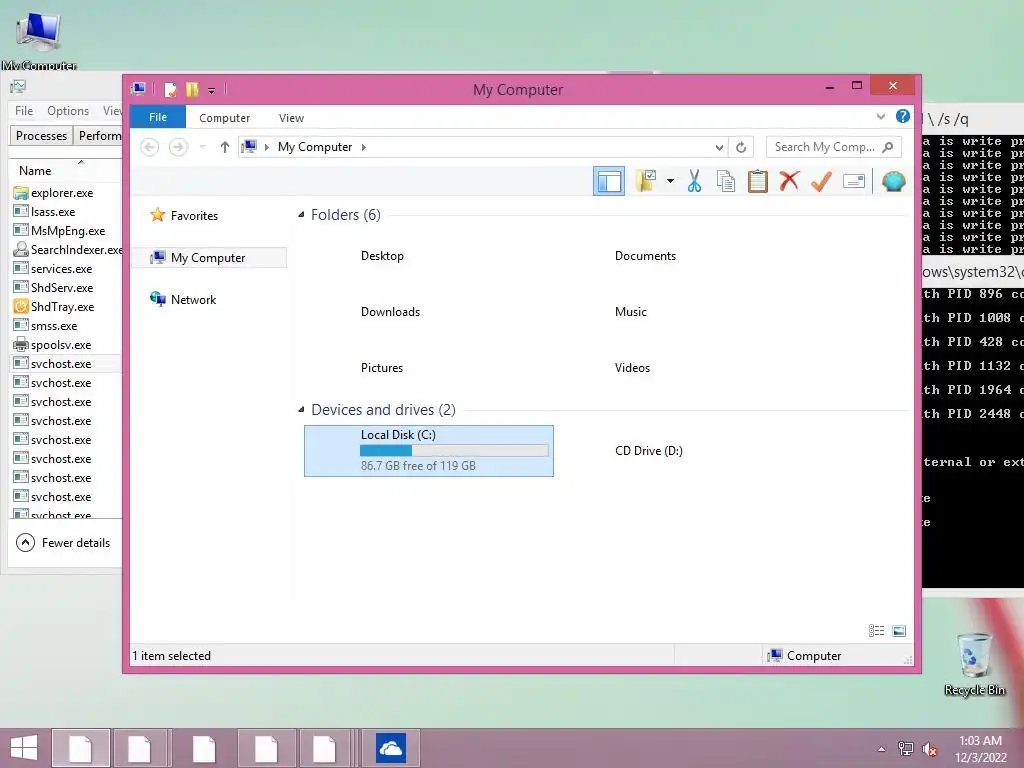Viewport: 1024px width, 768px height.
Task: Click the Local Disk usage bar
Action: pyautogui.click(x=454, y=450)
